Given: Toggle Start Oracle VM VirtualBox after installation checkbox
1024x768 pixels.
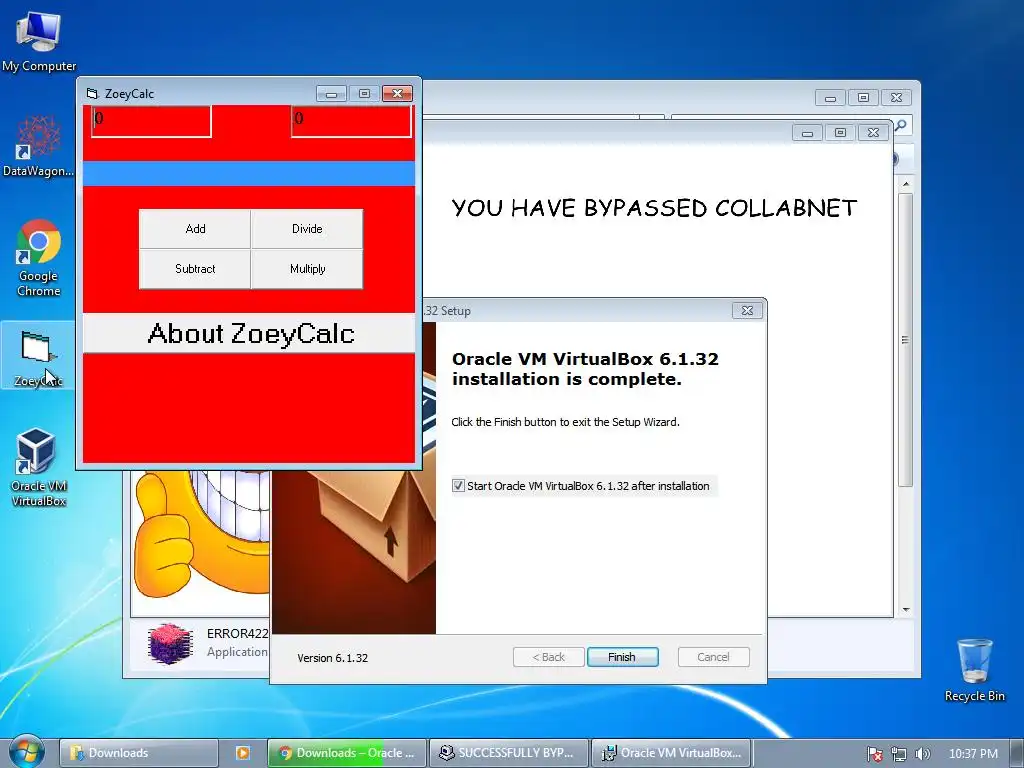Looking at the screenshot, I should 458,486.
